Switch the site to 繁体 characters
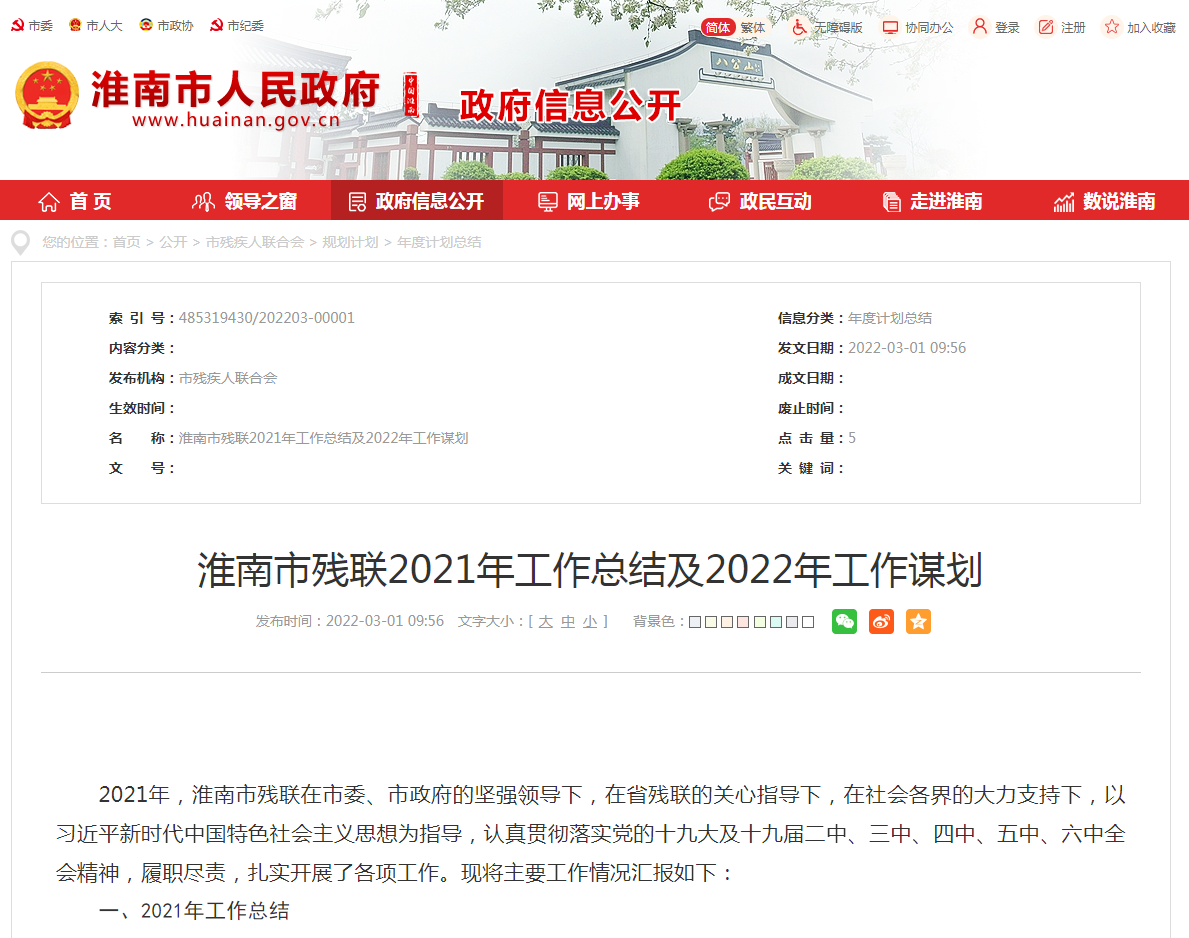The width and height of the screenshot is (1189, 938). point(752,27)
